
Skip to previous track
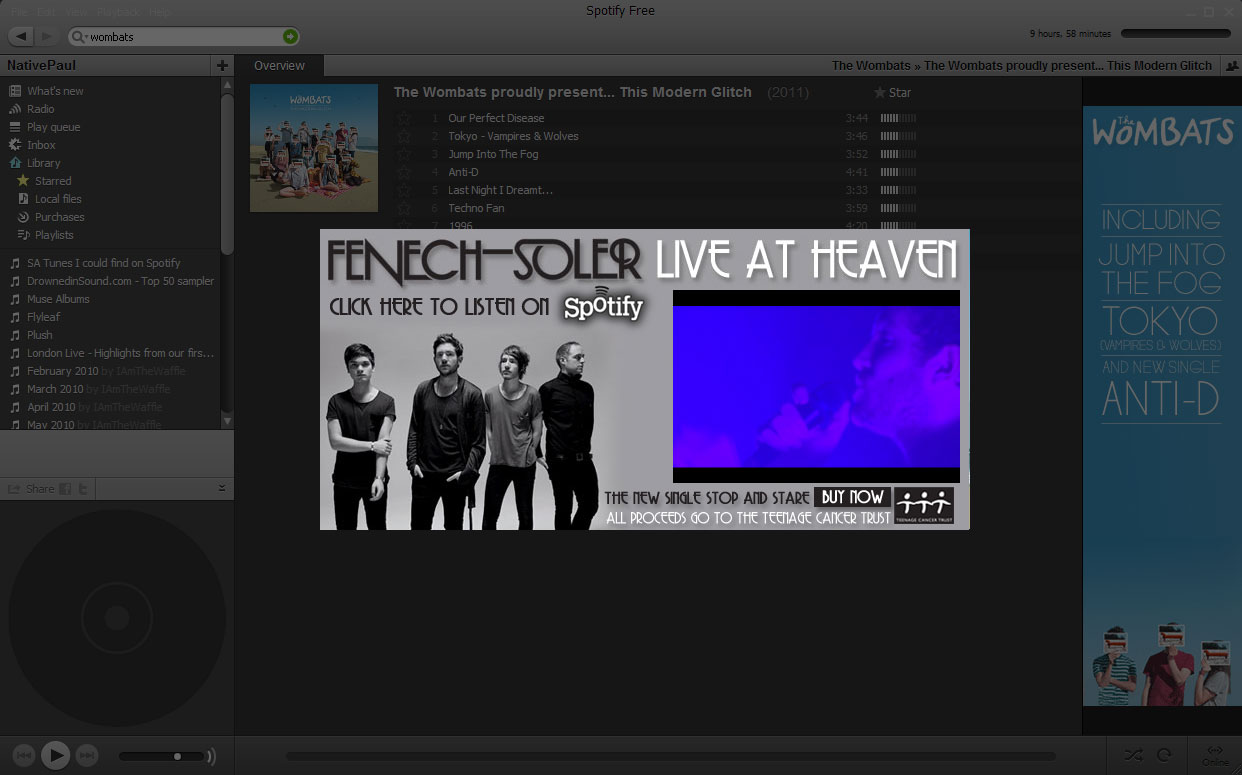pyautogui.click(x=24, y=755)
